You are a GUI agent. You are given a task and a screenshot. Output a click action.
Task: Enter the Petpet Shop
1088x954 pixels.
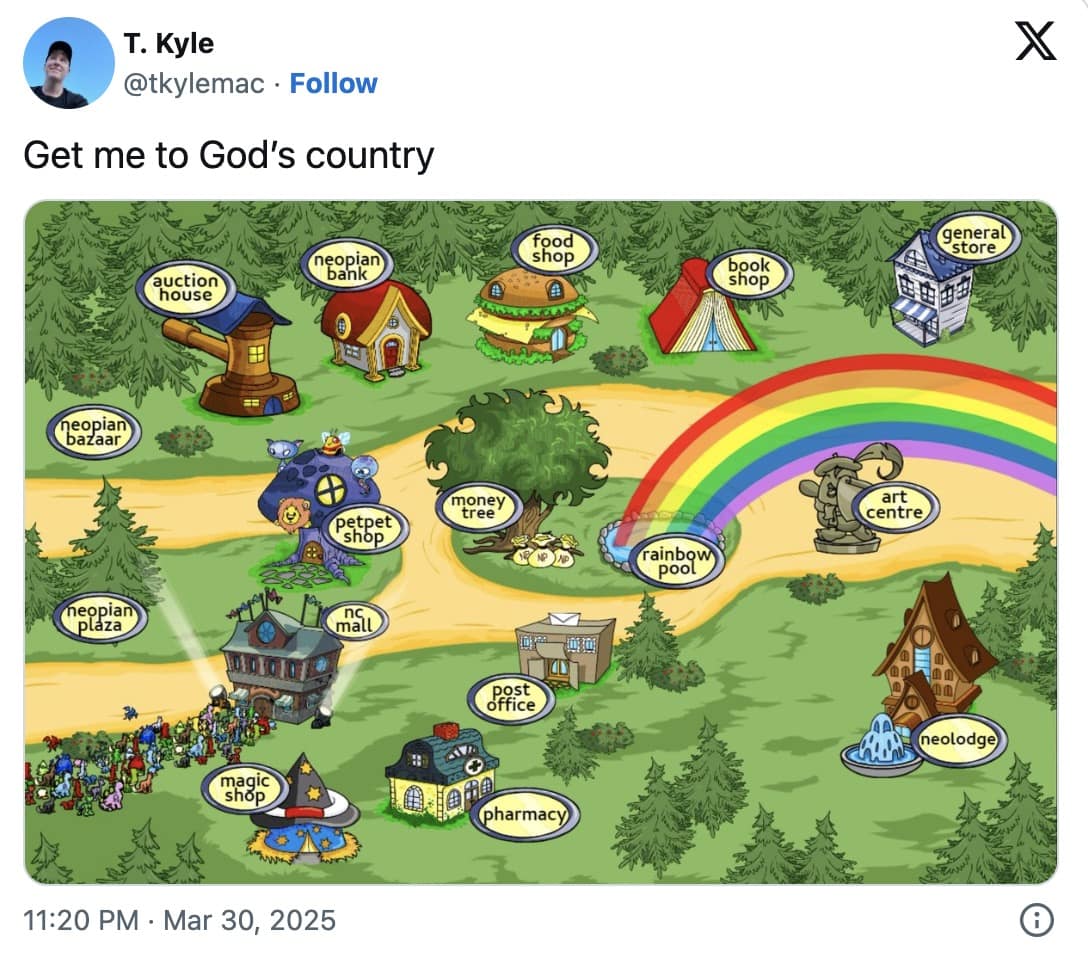tap(320, 490)
